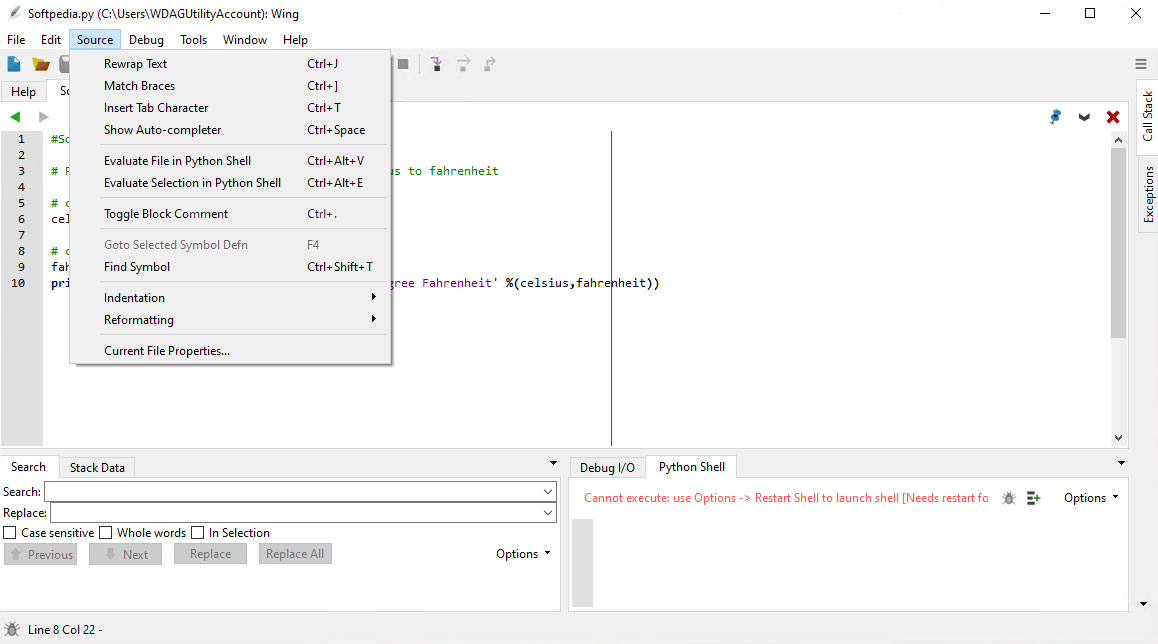The image size is (1158, 644).
Task: Select Find Symbol menu item
Action: click(230, 267)
